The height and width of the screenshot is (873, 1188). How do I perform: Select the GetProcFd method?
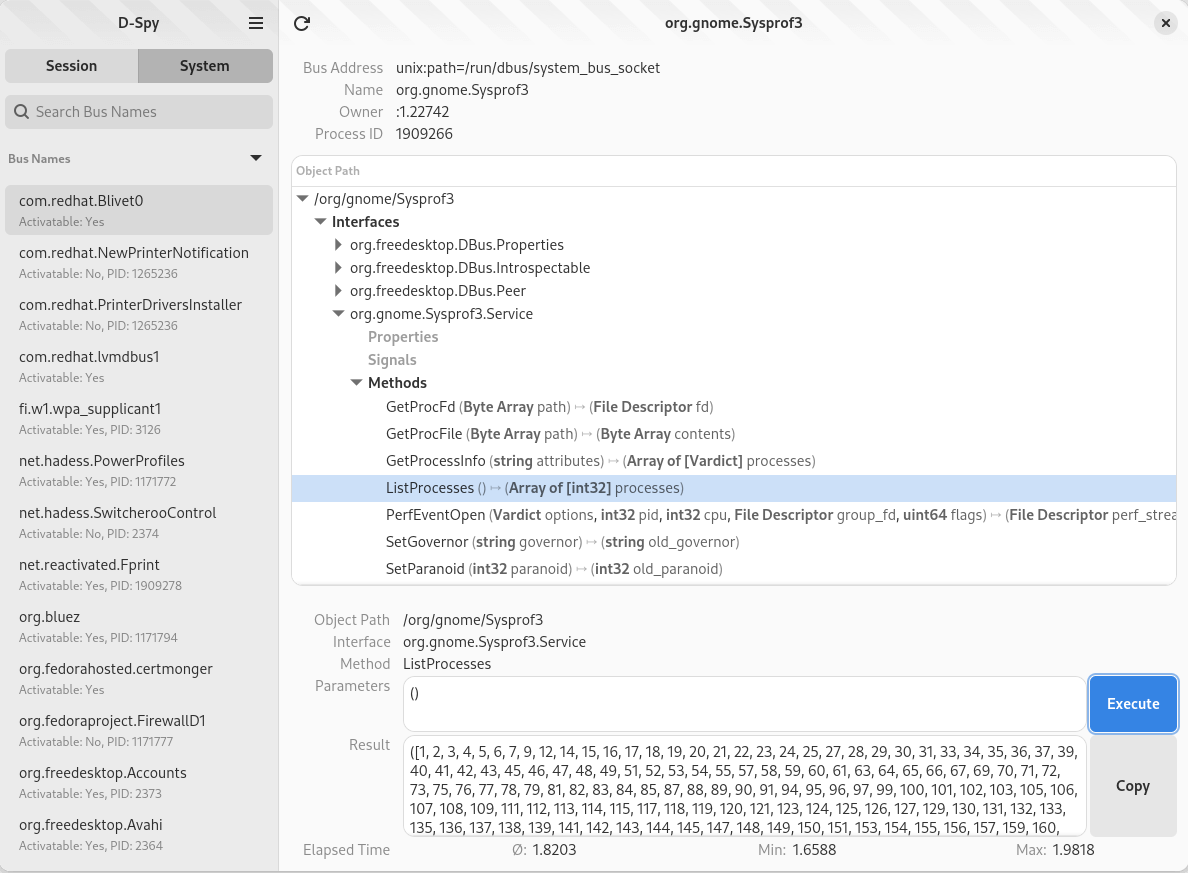click(733, 407)
